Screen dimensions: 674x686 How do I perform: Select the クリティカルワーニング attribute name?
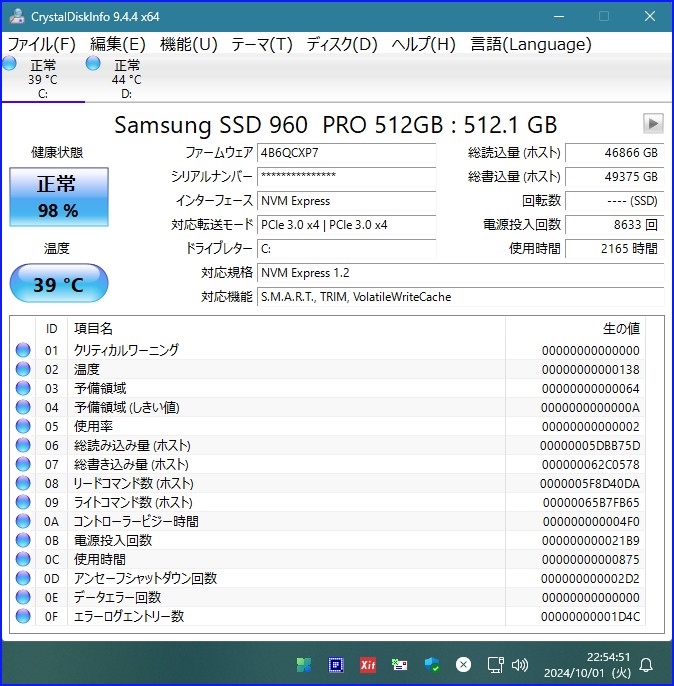tap(126, 350)
